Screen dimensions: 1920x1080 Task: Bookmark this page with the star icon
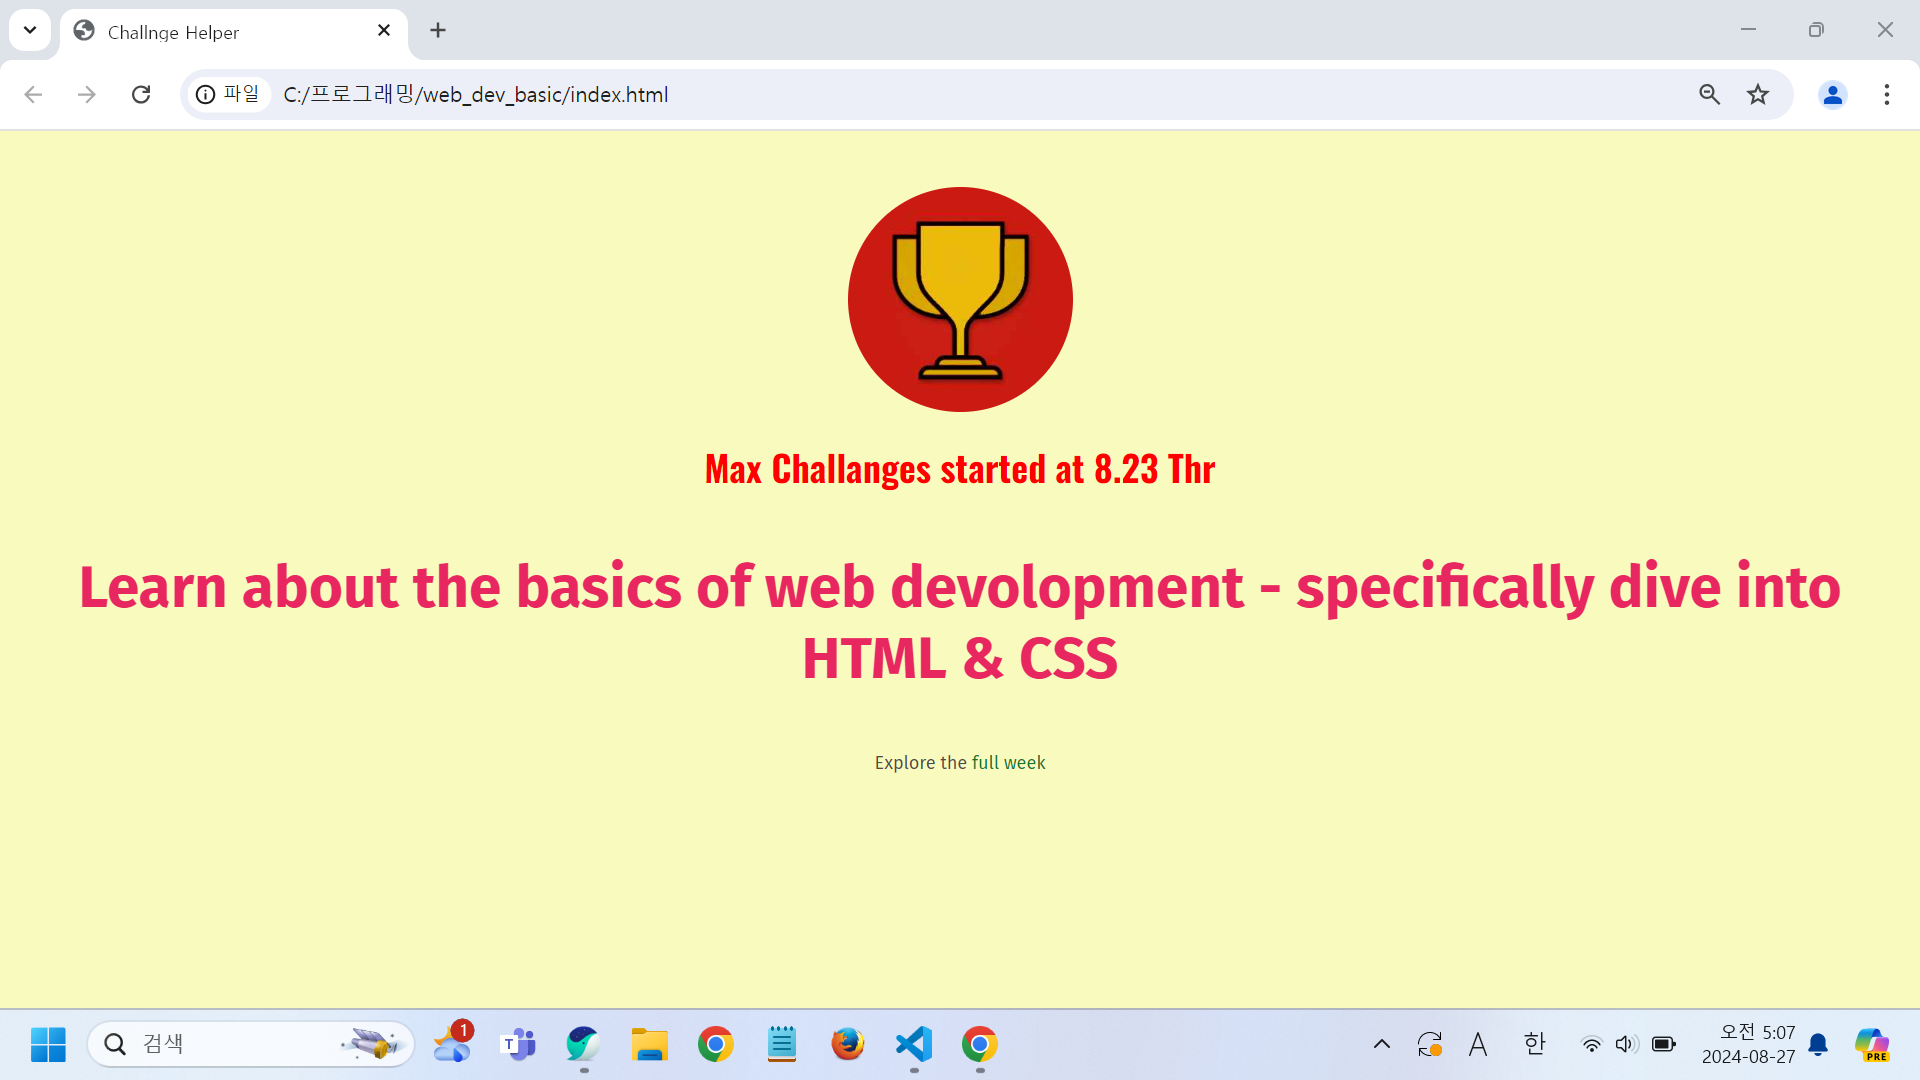[1758, 94]
